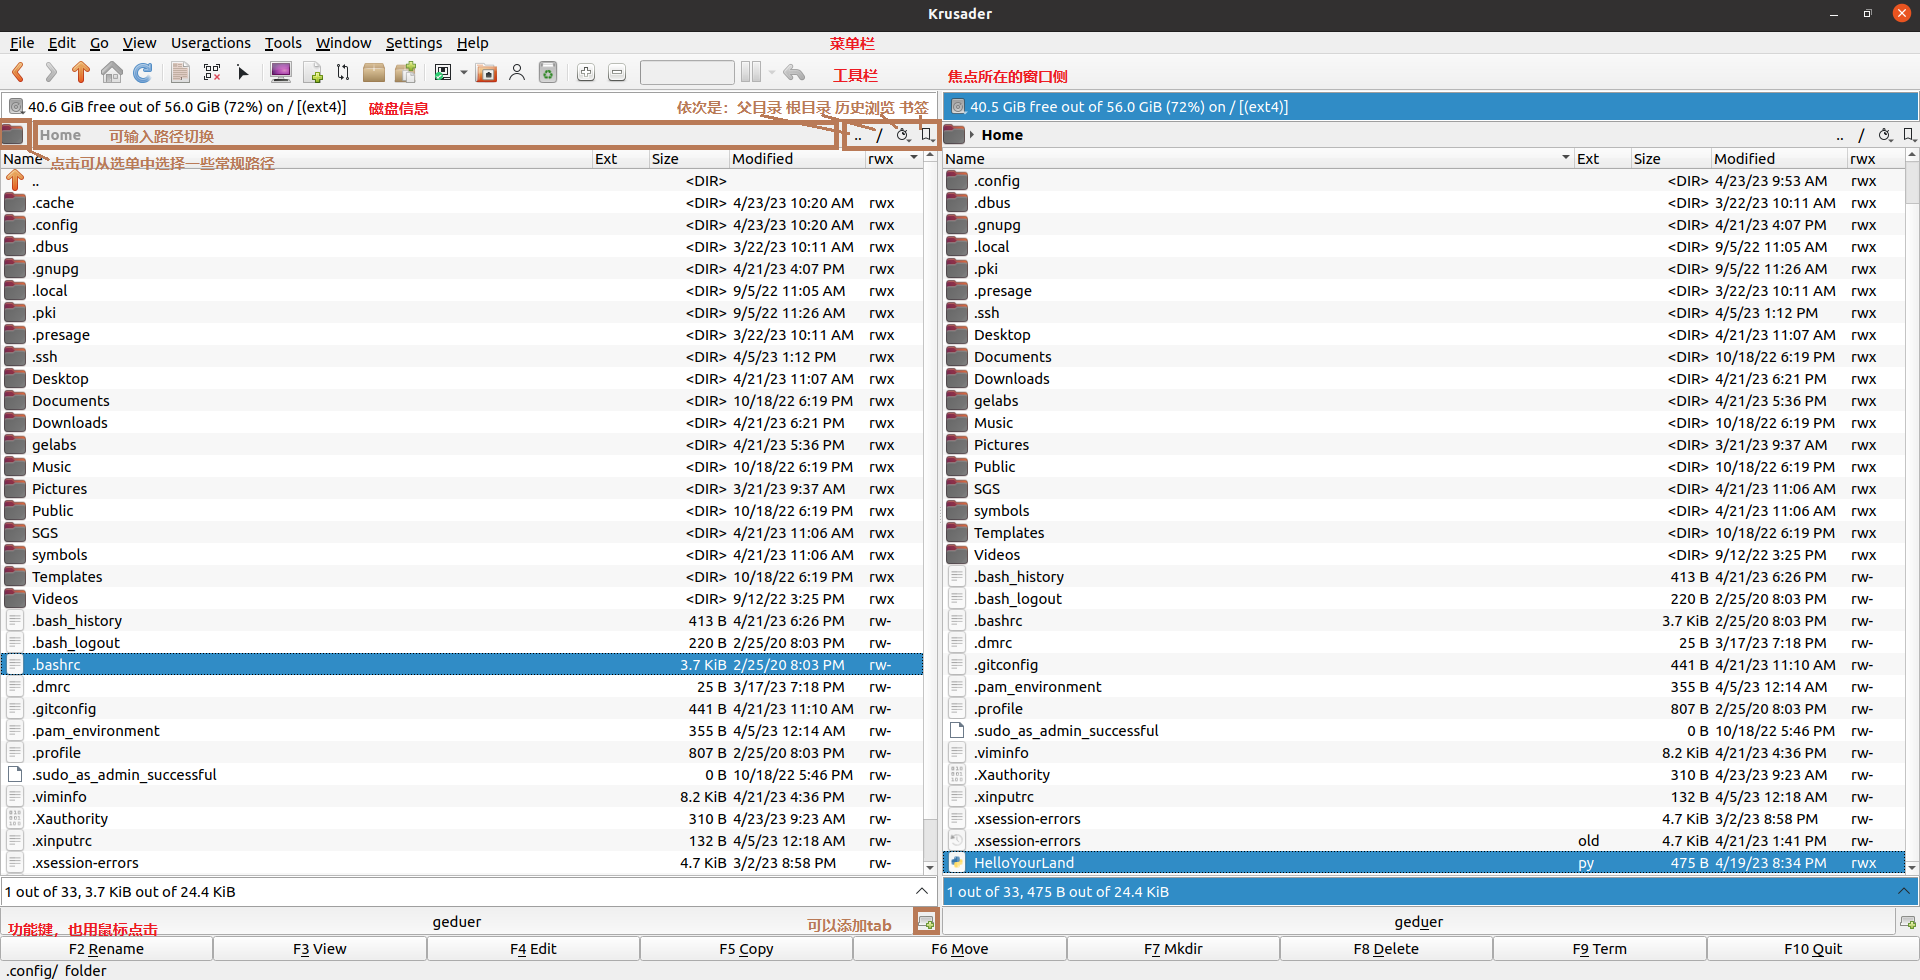Sort left panel by the Modified column header
This screenshot has width=1920, height=980.
coord(796,158)
